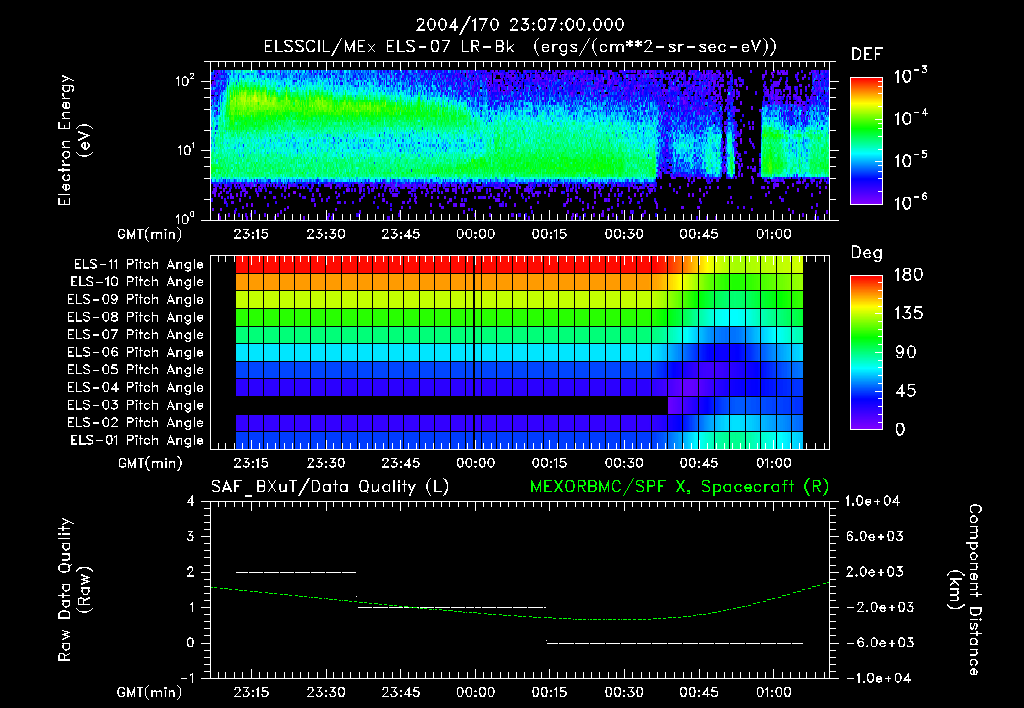
Task: Click the ELS-02 Pitch Angle row label
Action: [136, 423]
